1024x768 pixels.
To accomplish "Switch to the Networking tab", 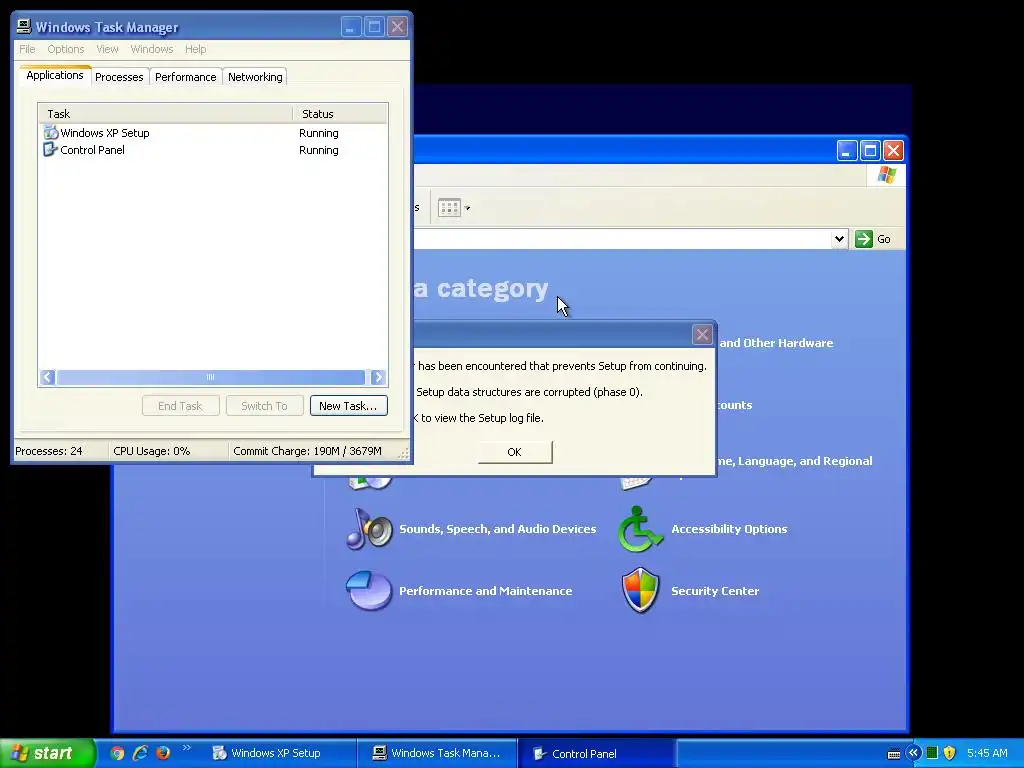I will pyautogui.click(x=255, y=77).
